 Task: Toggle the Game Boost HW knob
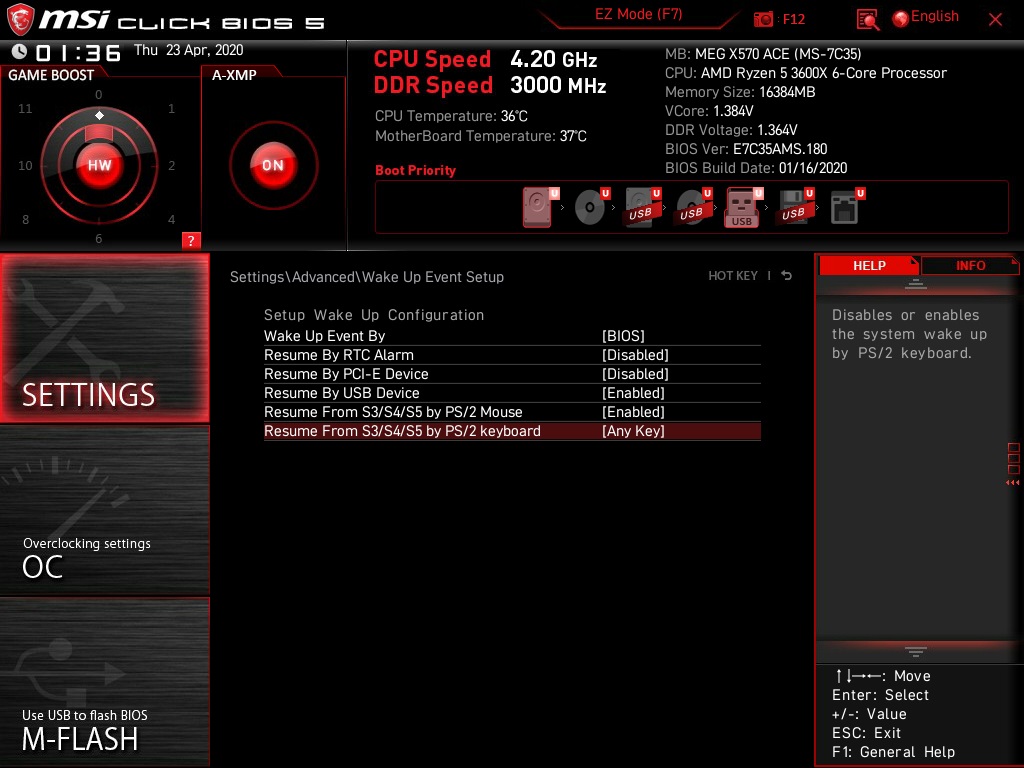tap(99, 165)
